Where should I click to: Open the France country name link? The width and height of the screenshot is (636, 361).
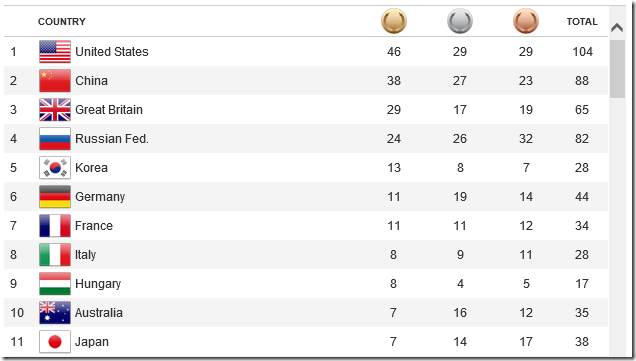(94, 226)
